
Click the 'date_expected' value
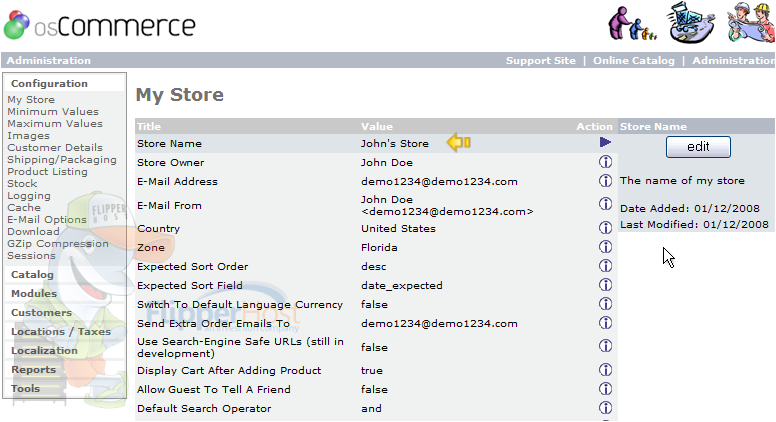click(402, 285)
